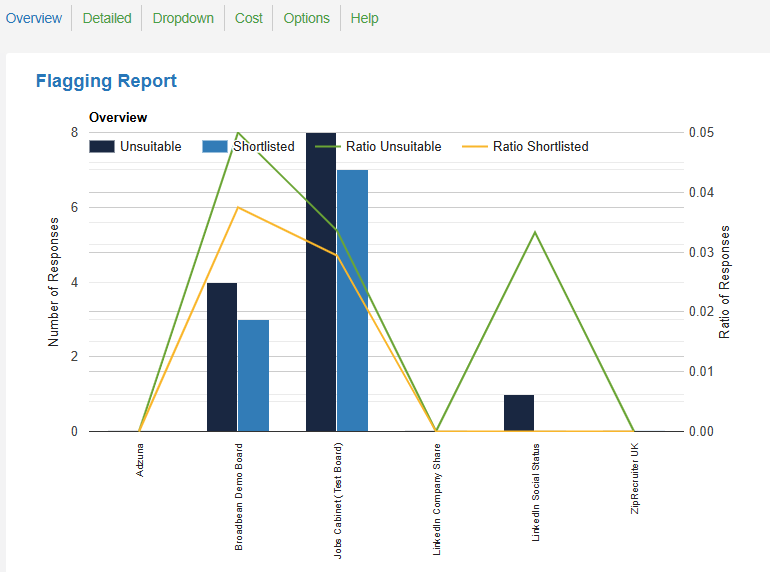Screen dimensions: 770x572
Task: Open the Overview tab
Action: tap(33, 18)
